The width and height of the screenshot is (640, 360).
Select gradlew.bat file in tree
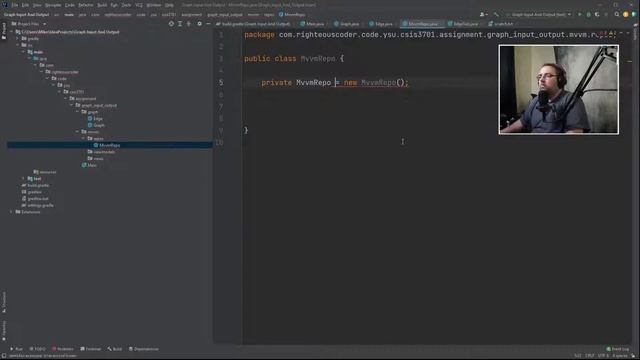point(36,199)
